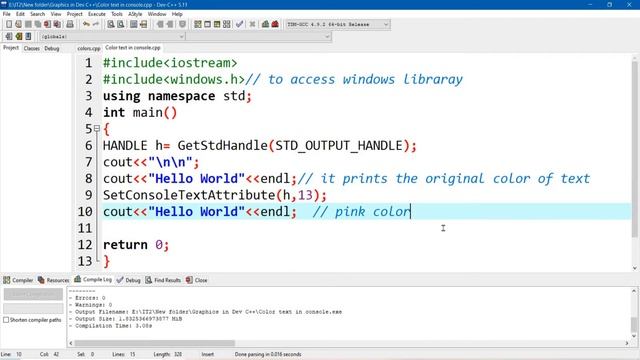Select the Project sidebar tab
The height and width of the screenshot is (360, 640).
(11, 48)
